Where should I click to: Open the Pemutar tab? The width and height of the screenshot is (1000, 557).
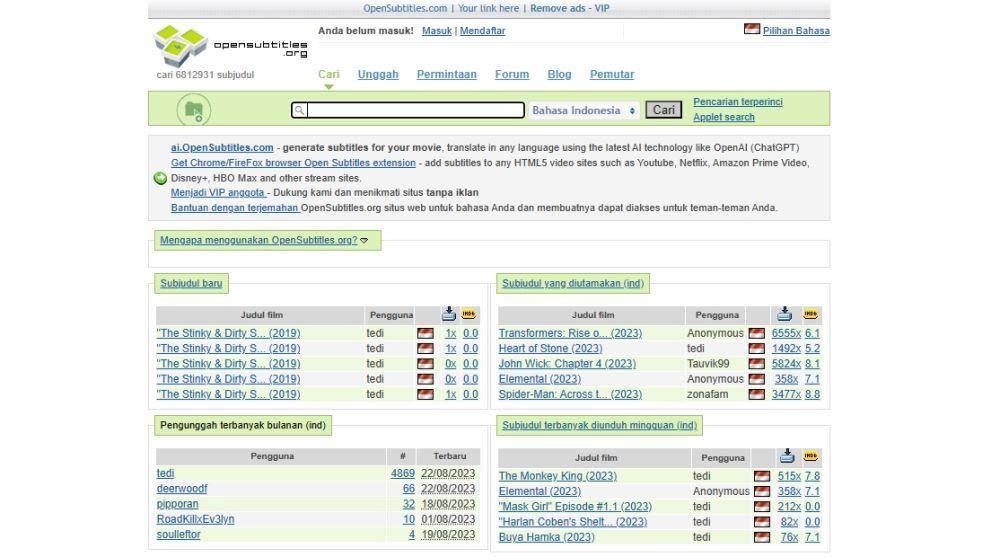point(612,74)
